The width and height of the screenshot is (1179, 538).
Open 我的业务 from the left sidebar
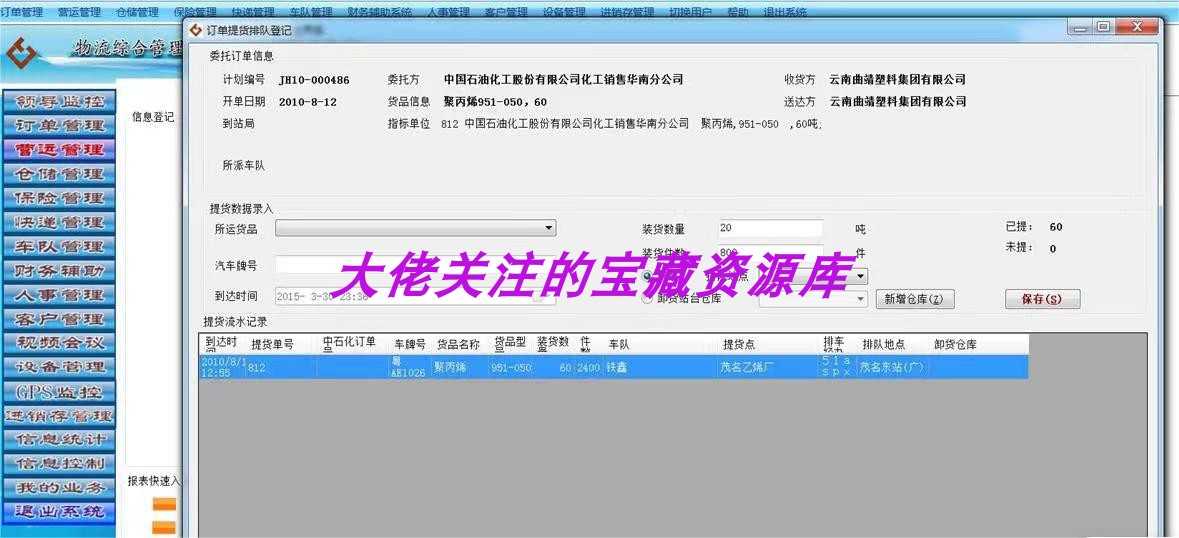[x=59, y=488]
